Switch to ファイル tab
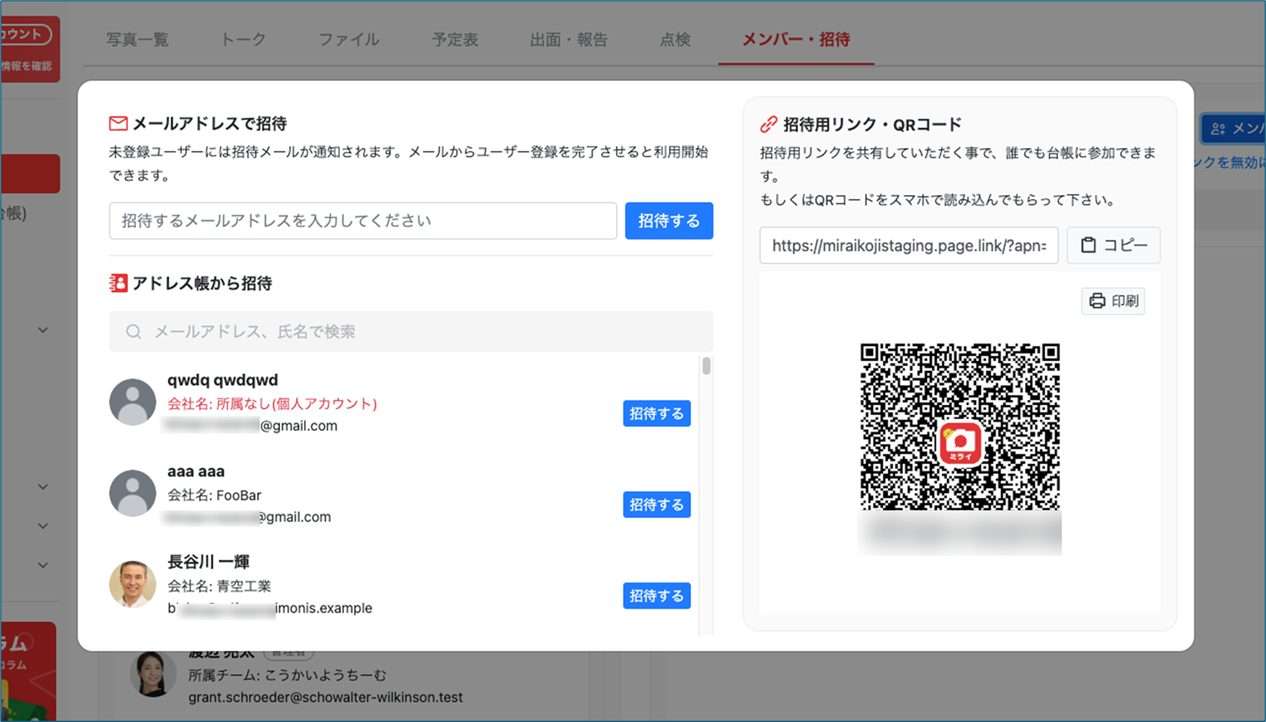The height and width of the screenshot is (722, 1266). (349, 40)
